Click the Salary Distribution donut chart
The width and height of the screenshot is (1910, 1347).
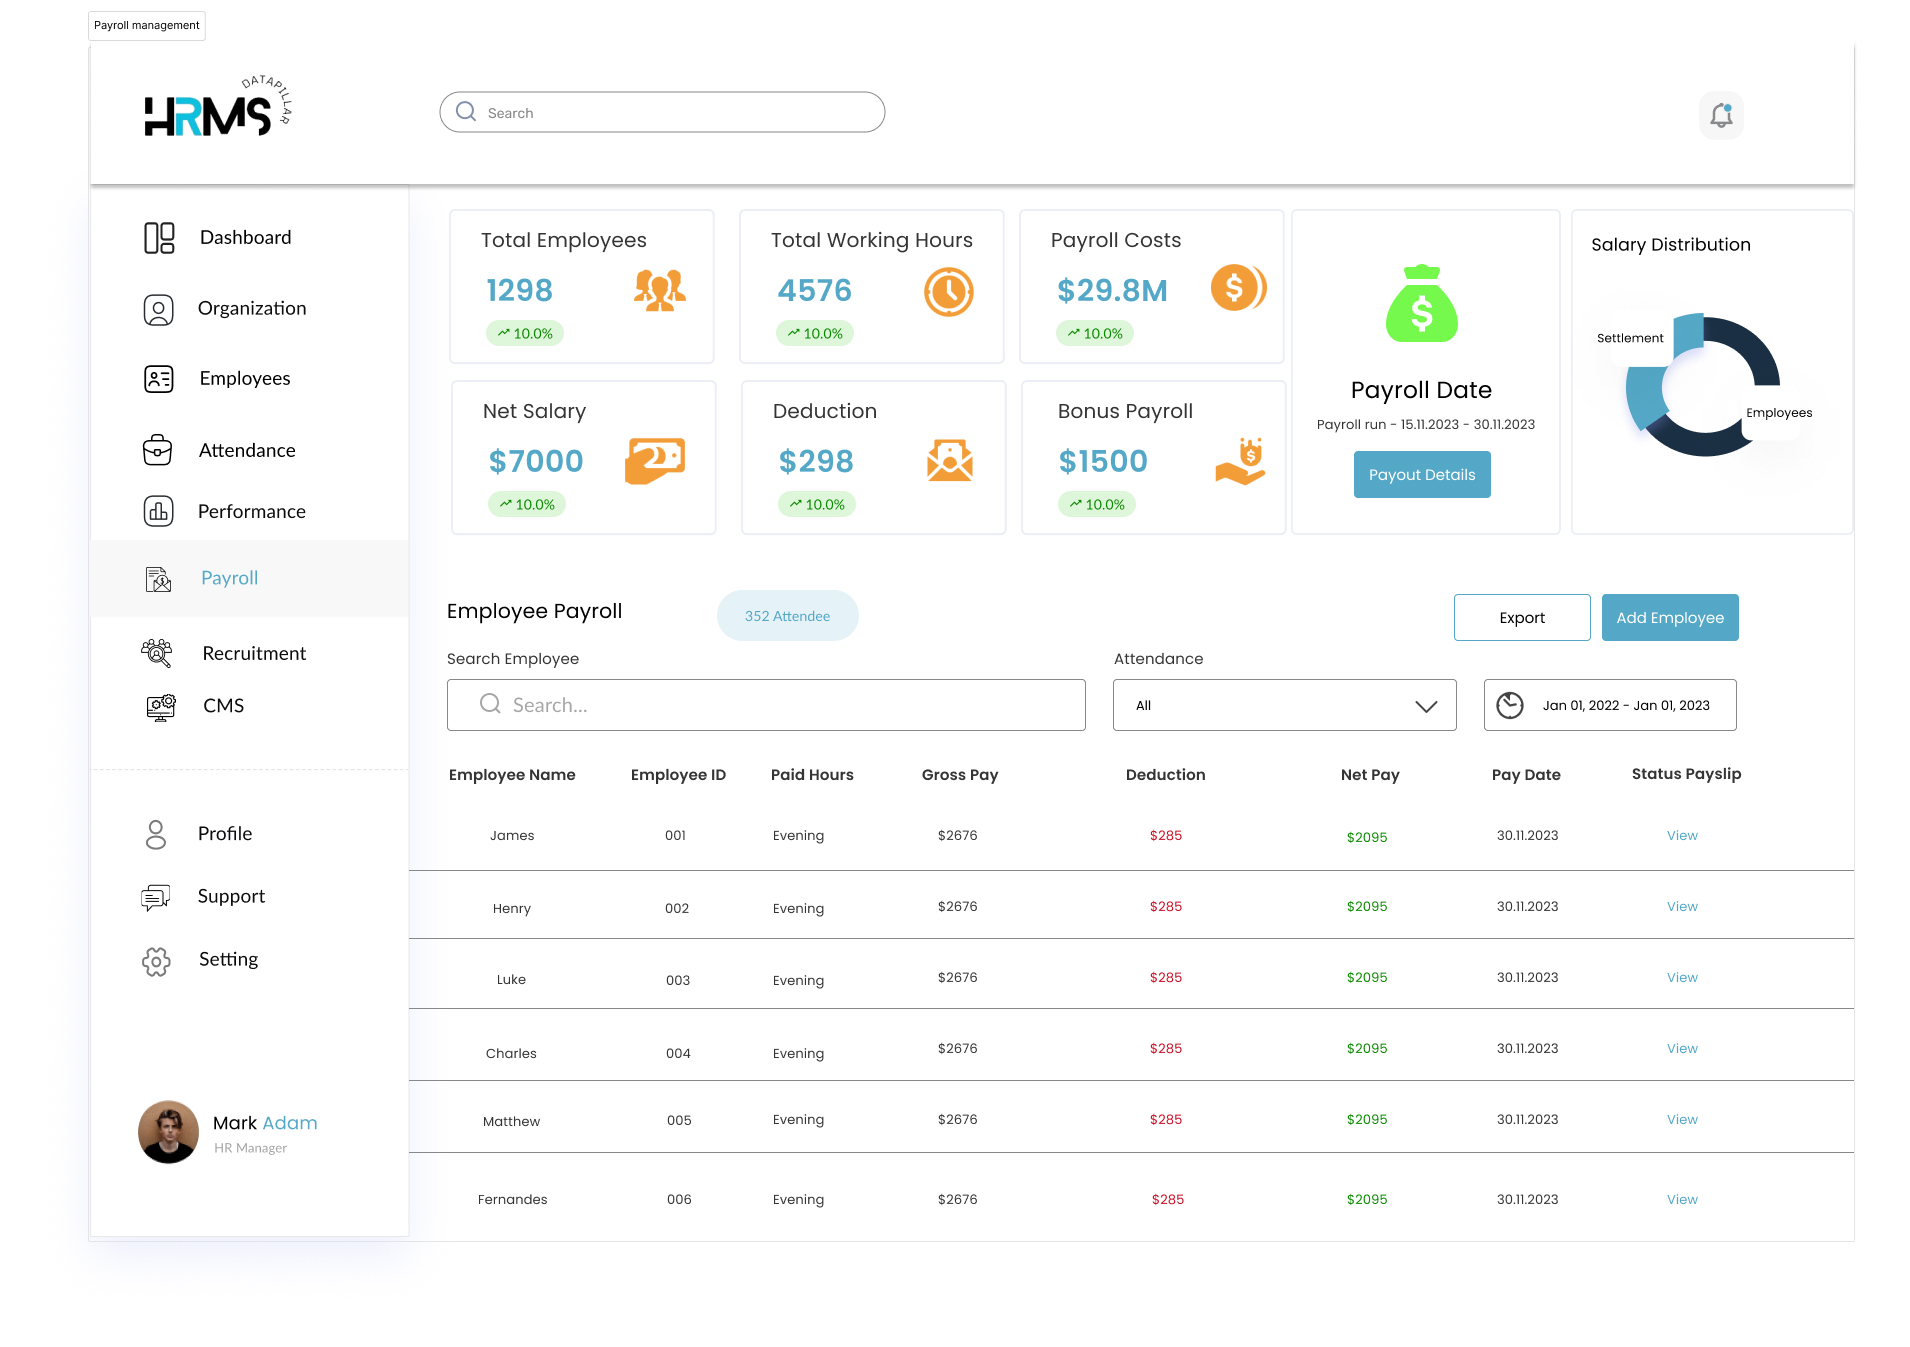point(1703,385)
